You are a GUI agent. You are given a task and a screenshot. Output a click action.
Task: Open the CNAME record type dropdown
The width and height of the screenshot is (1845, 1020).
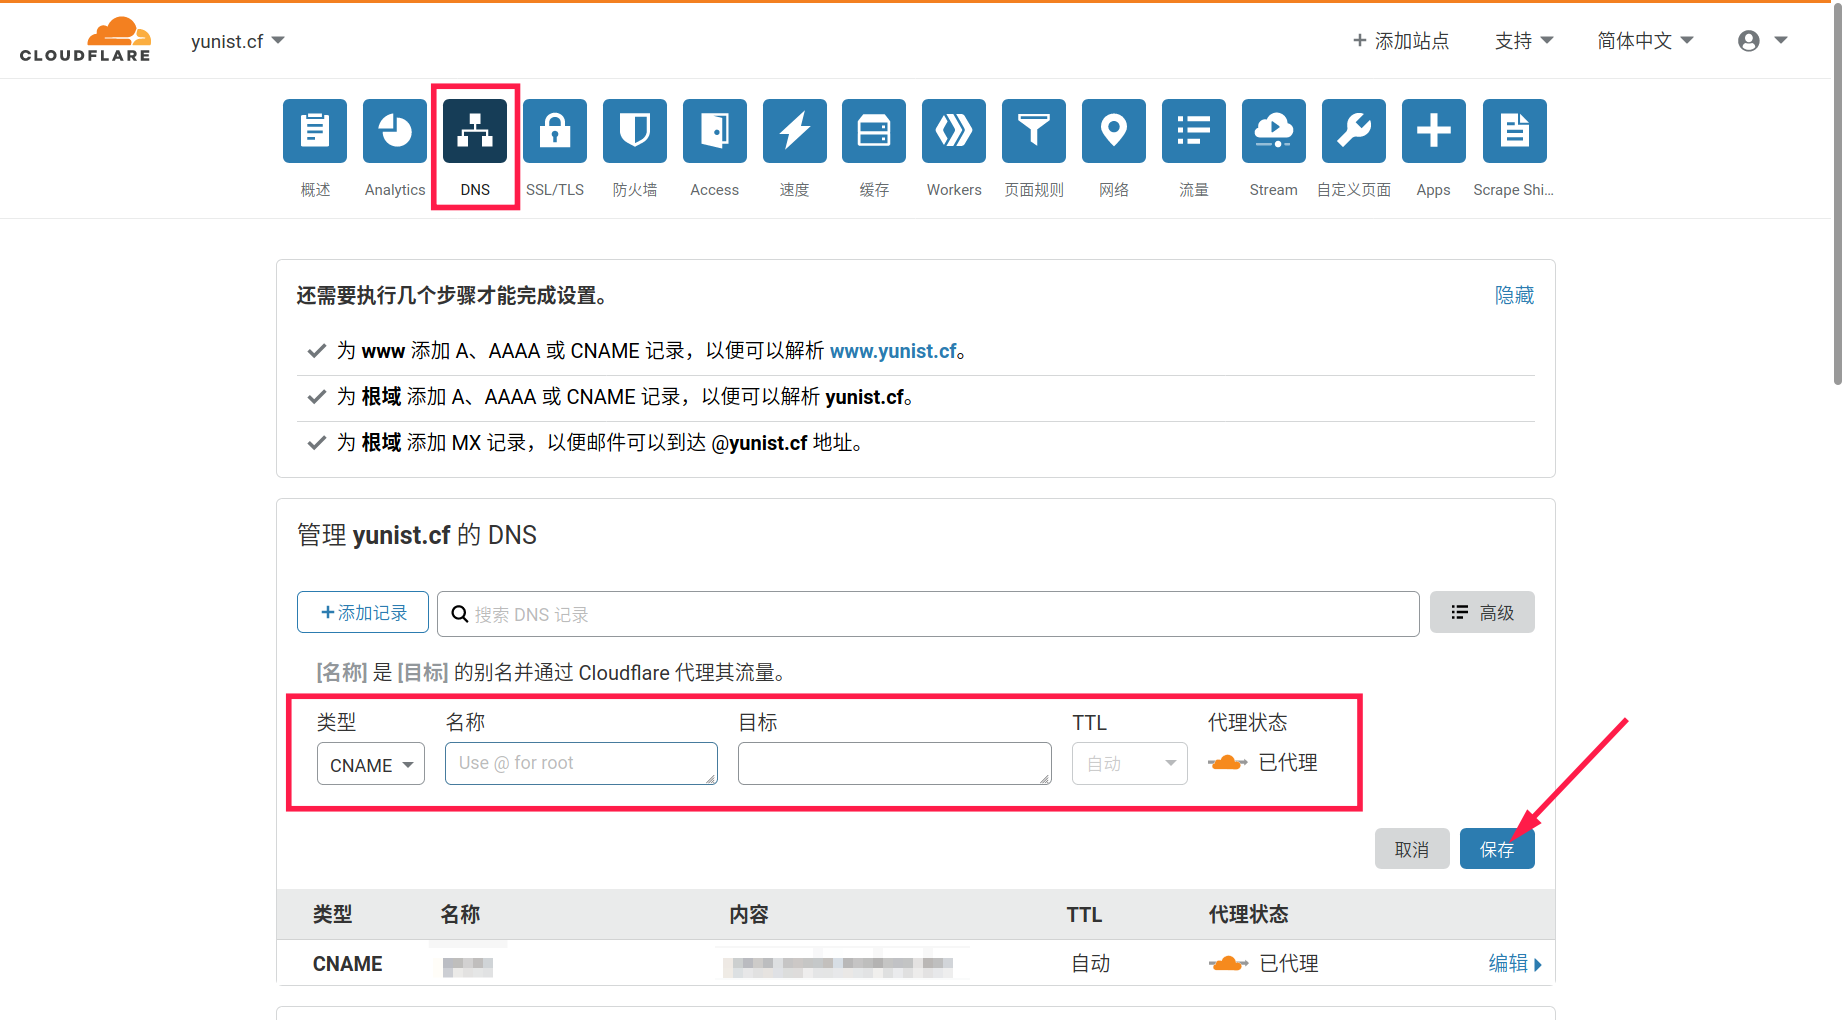coord(371,764)
